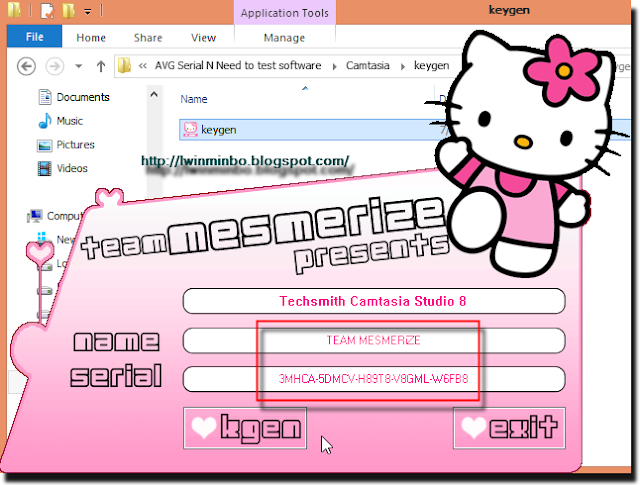The width and height of the screenshot is (640, 485).
Task: Open the File tab in Explorer
Action: coord(34,37)
